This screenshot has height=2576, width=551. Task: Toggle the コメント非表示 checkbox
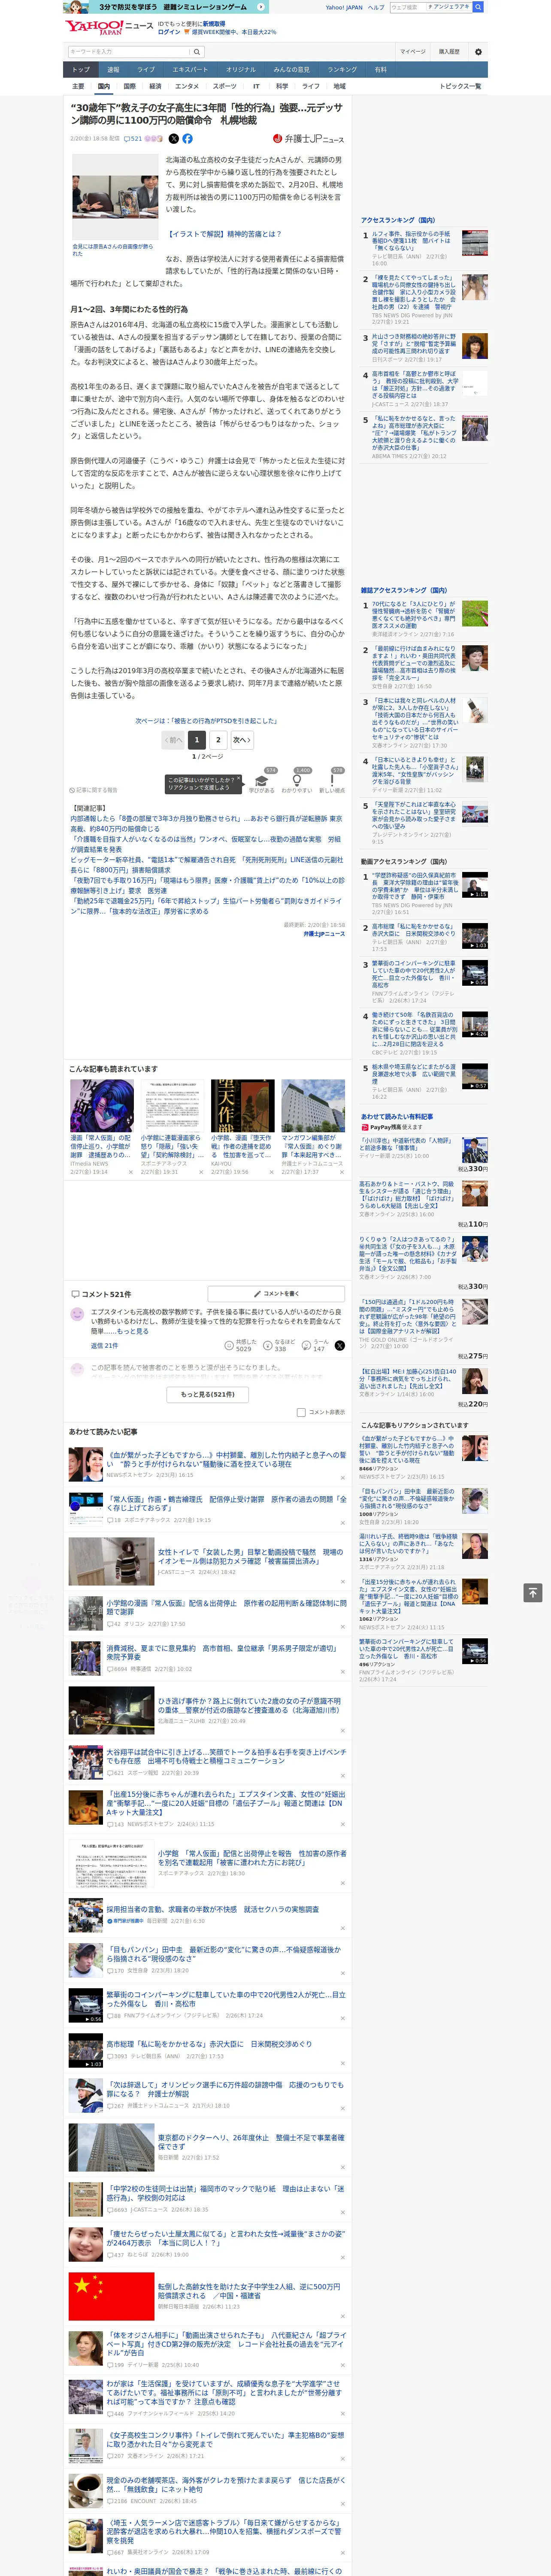[301, 1412]
